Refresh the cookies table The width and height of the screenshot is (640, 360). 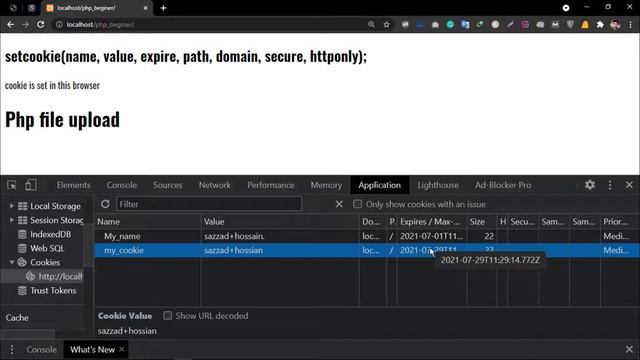(x=105, y=204)
